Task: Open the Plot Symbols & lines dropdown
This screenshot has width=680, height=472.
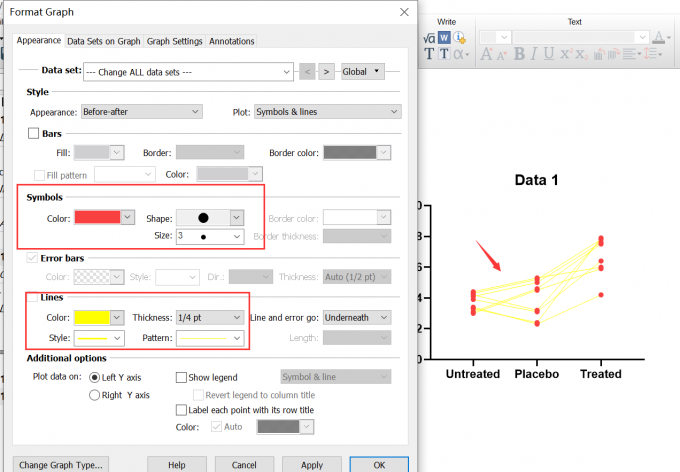Action: 328,111
